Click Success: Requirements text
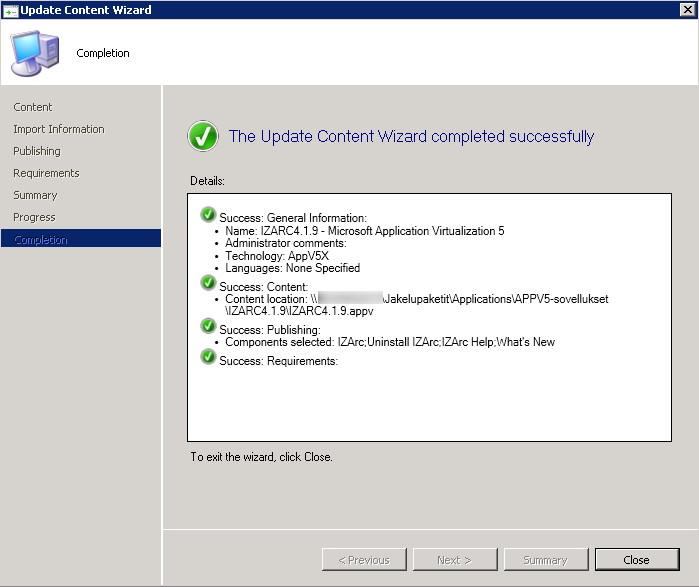The image size is (699, 587). click(x=279, y=361)
